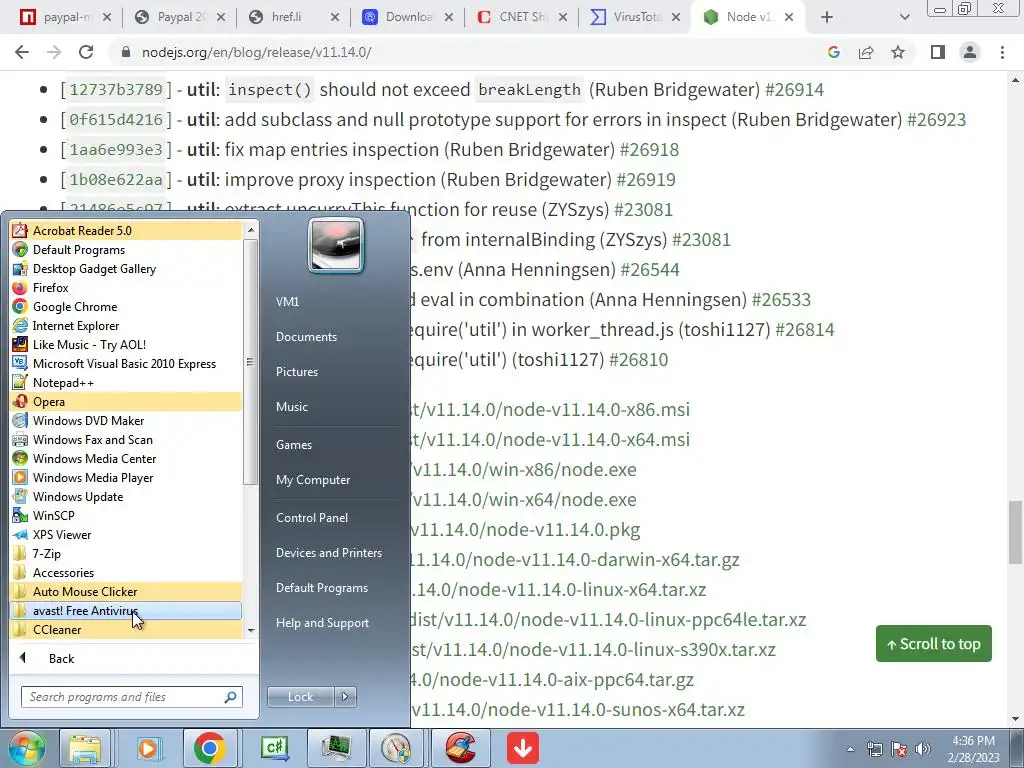Click the Lock button

click(x=300, y=697)
